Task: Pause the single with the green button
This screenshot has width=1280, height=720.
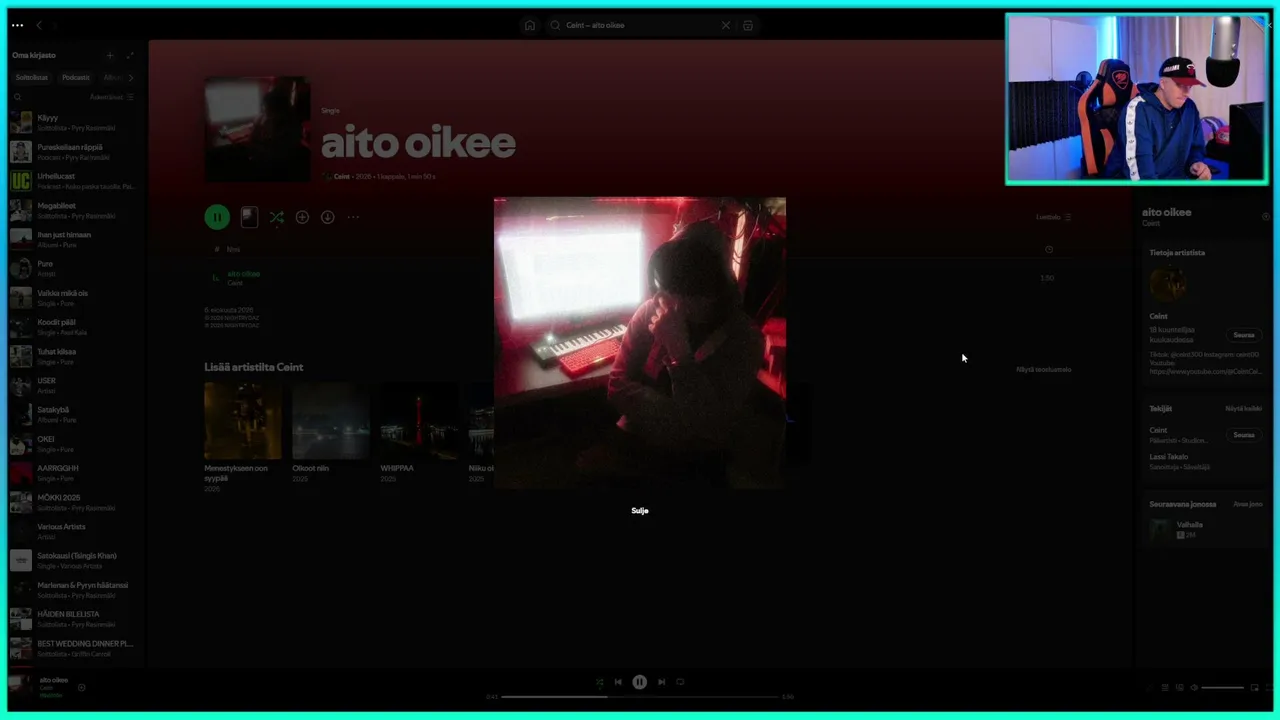Action: pos(217,217)
